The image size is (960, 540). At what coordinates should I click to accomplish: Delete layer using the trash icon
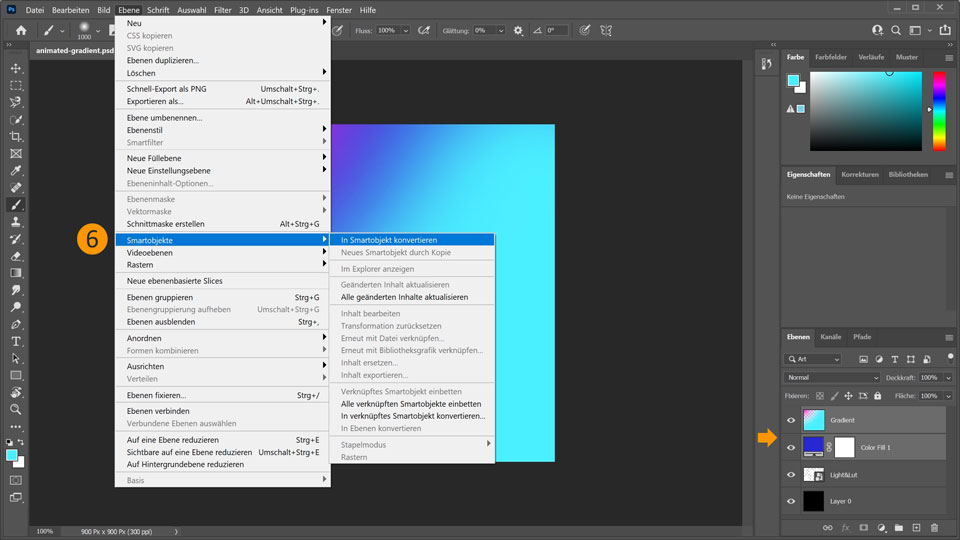click(934, 527)
